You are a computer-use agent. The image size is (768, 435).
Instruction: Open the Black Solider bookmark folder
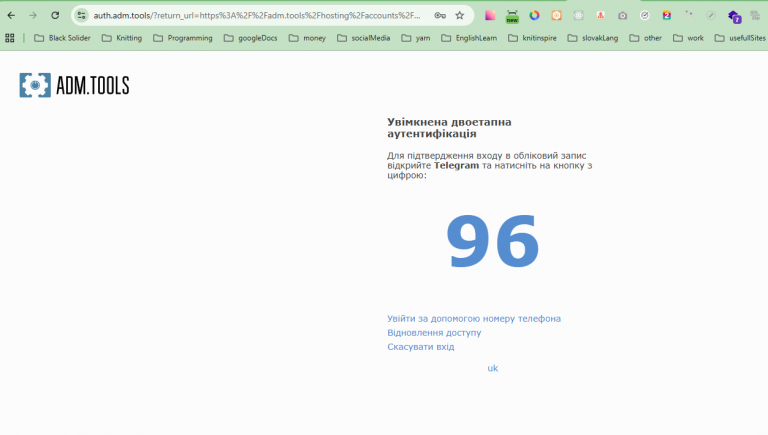[62, 38]
